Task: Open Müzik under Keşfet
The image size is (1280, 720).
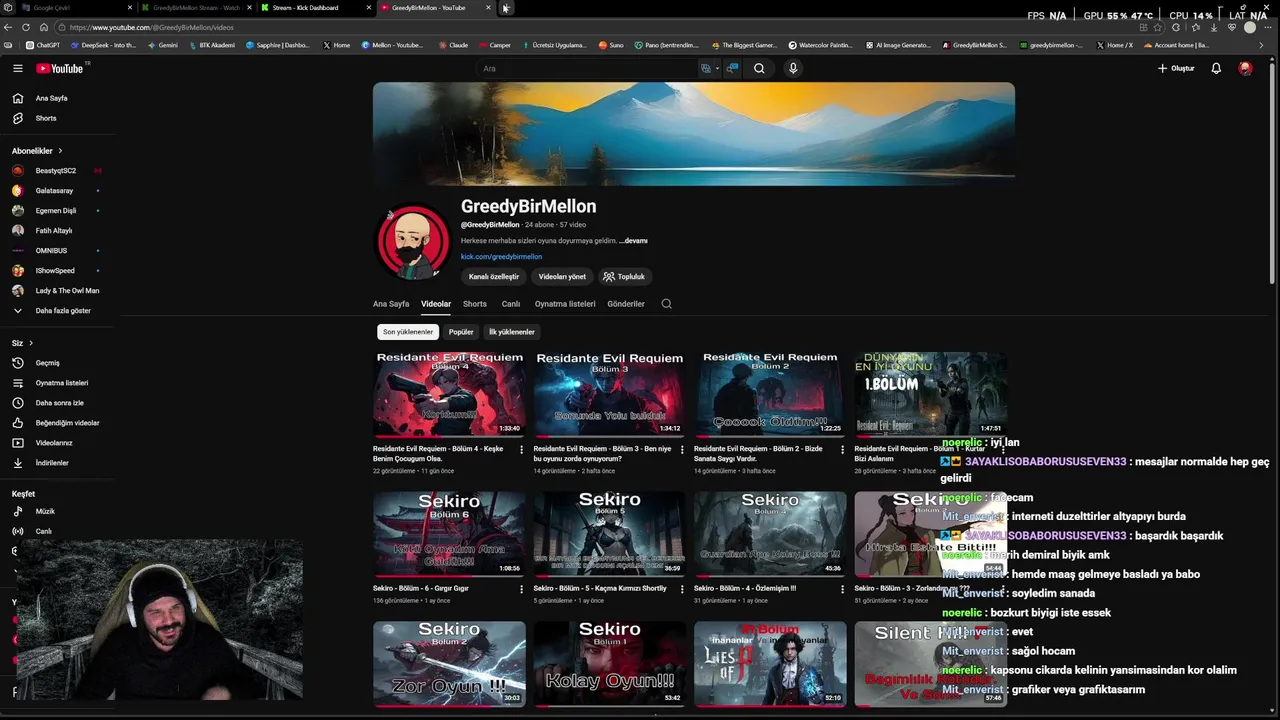Action: tap(45, 511)
